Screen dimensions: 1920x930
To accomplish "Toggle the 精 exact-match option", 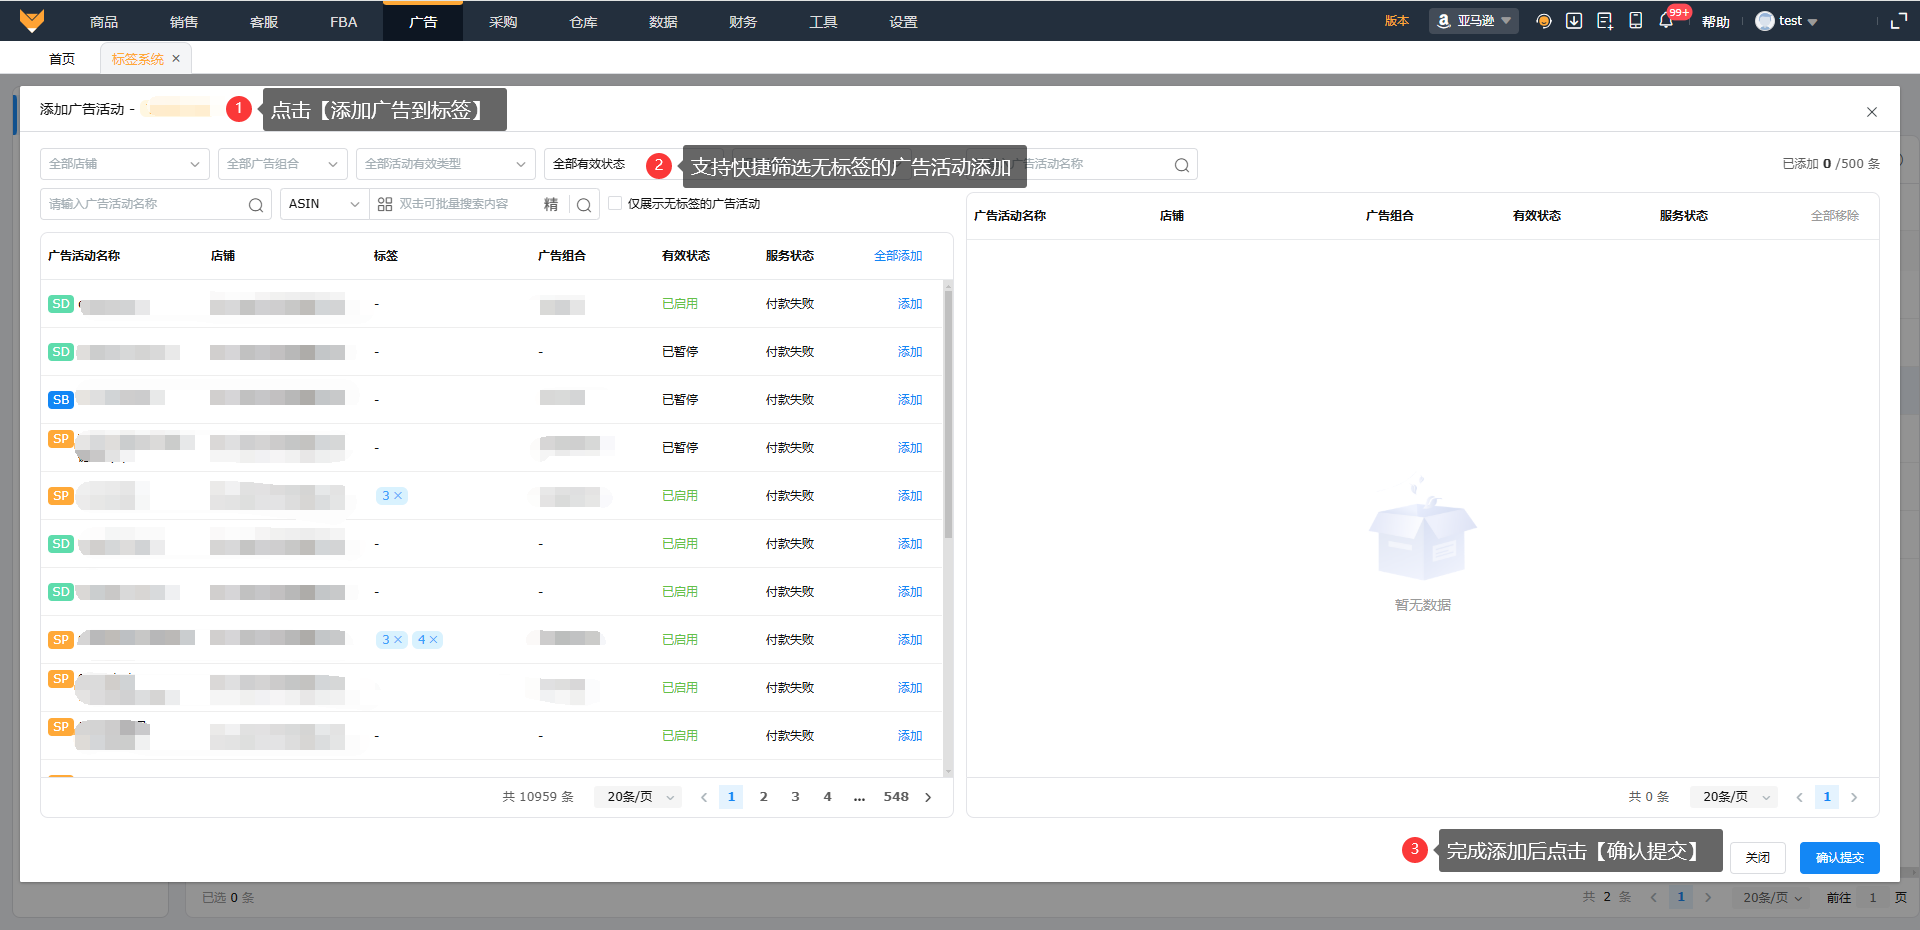I will tap(551, 205).
